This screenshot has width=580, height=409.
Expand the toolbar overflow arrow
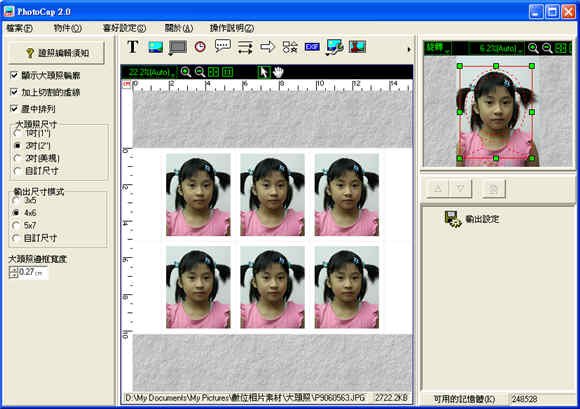[409, 49]
